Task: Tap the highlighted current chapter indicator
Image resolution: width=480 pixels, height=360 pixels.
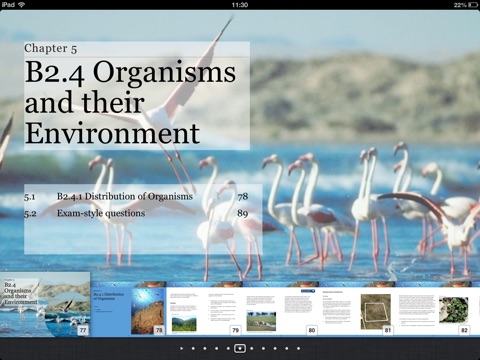Action: [x=240, y=348]
